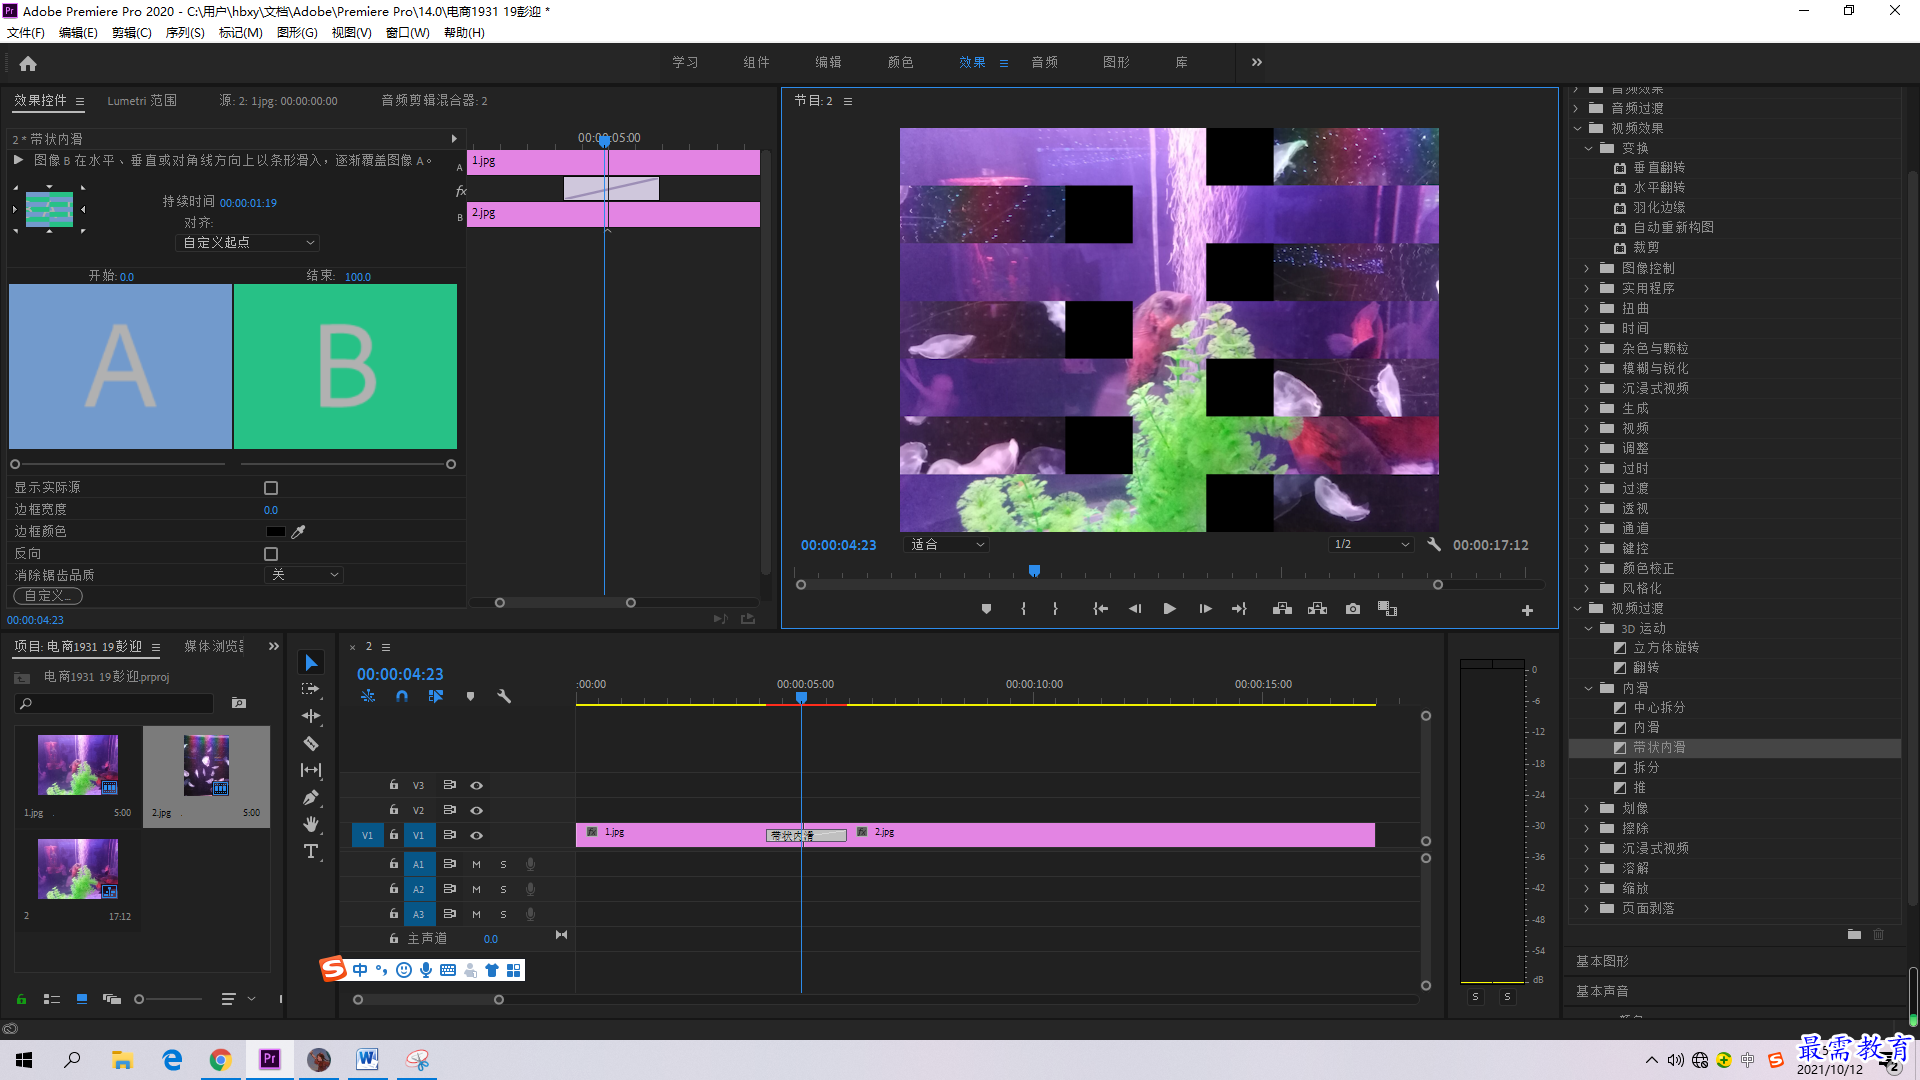1920x1080 pixels.
Task: Click Add Marker in Program monitor
Action: tap(986, 609)
